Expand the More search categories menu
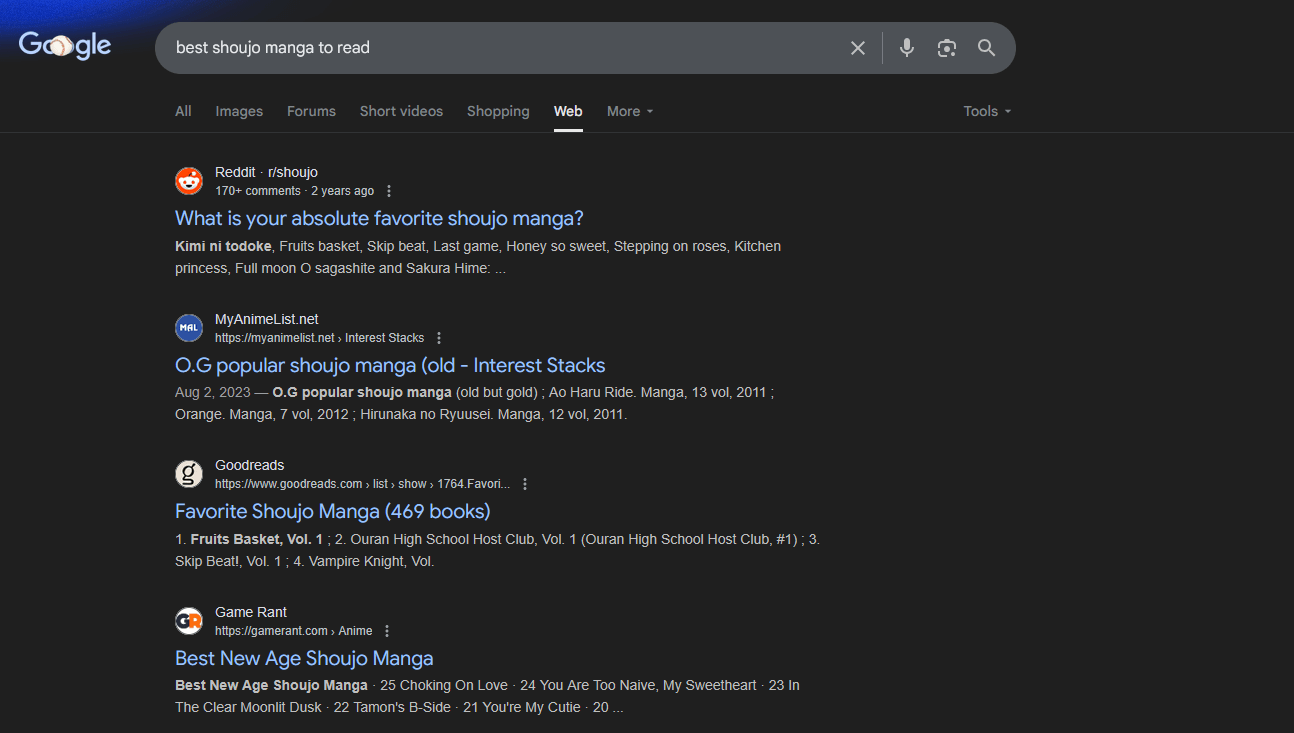 point(629,111)
